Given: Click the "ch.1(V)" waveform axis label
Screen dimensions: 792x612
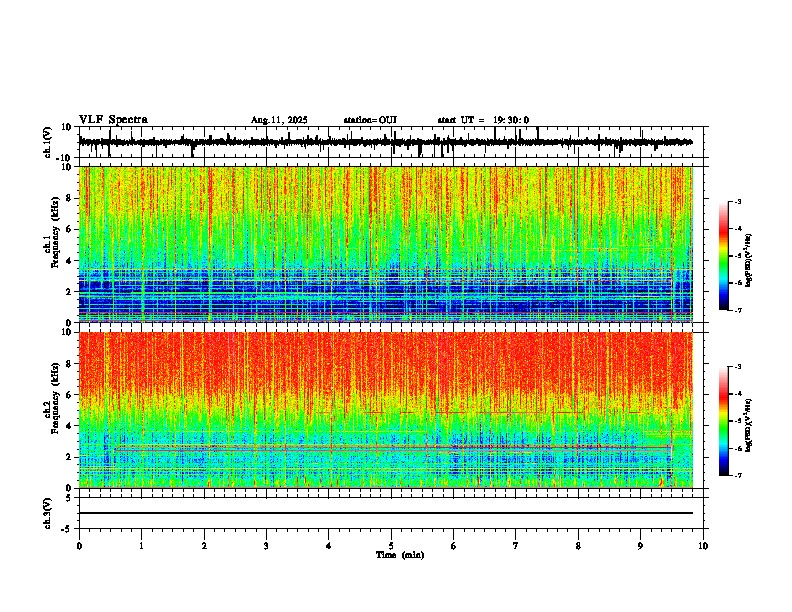Looking at the screenshot, I should click(x=48, y=142).
